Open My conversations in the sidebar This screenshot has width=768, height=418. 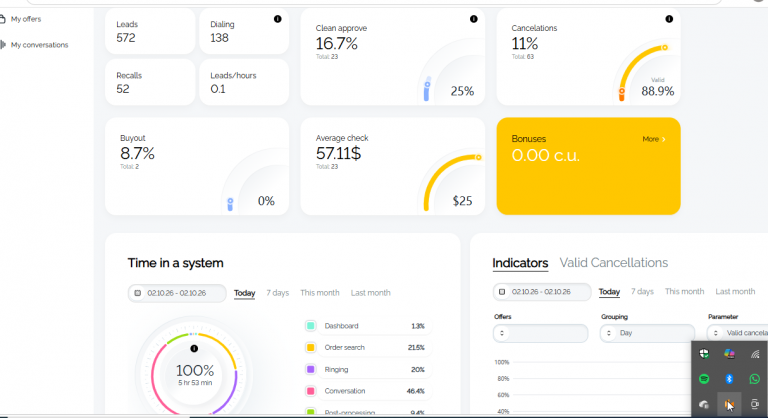[x=39, y=45]
